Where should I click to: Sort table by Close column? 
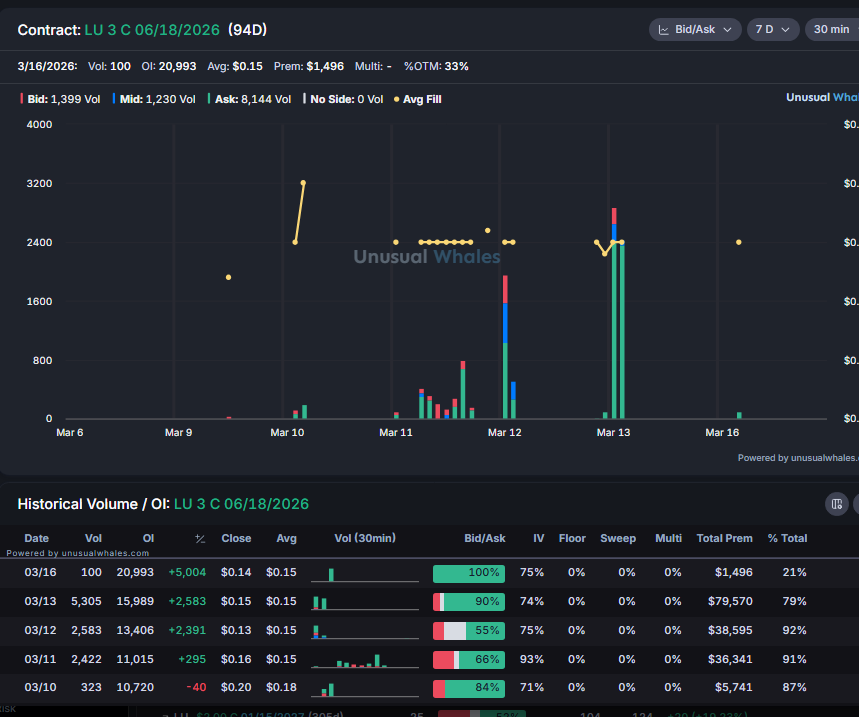(236, 538)
